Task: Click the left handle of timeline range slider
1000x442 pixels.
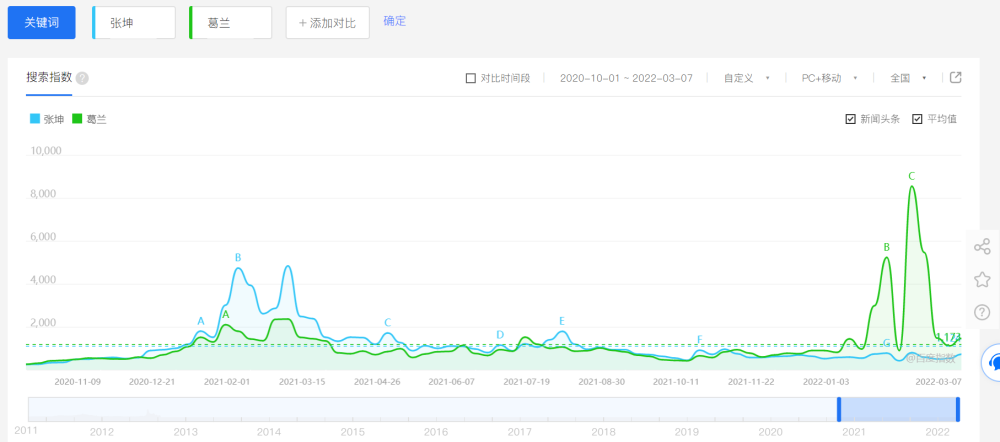Action: point(839,409)
